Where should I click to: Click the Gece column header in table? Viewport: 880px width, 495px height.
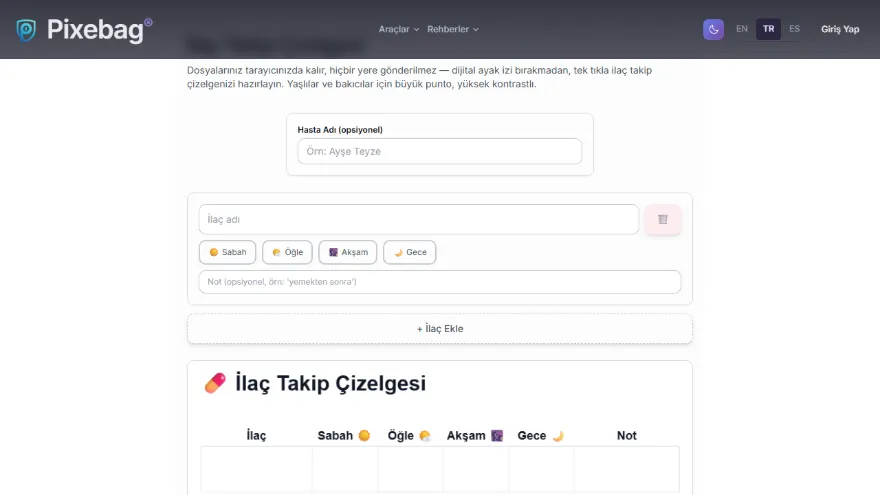click(540, 436)
